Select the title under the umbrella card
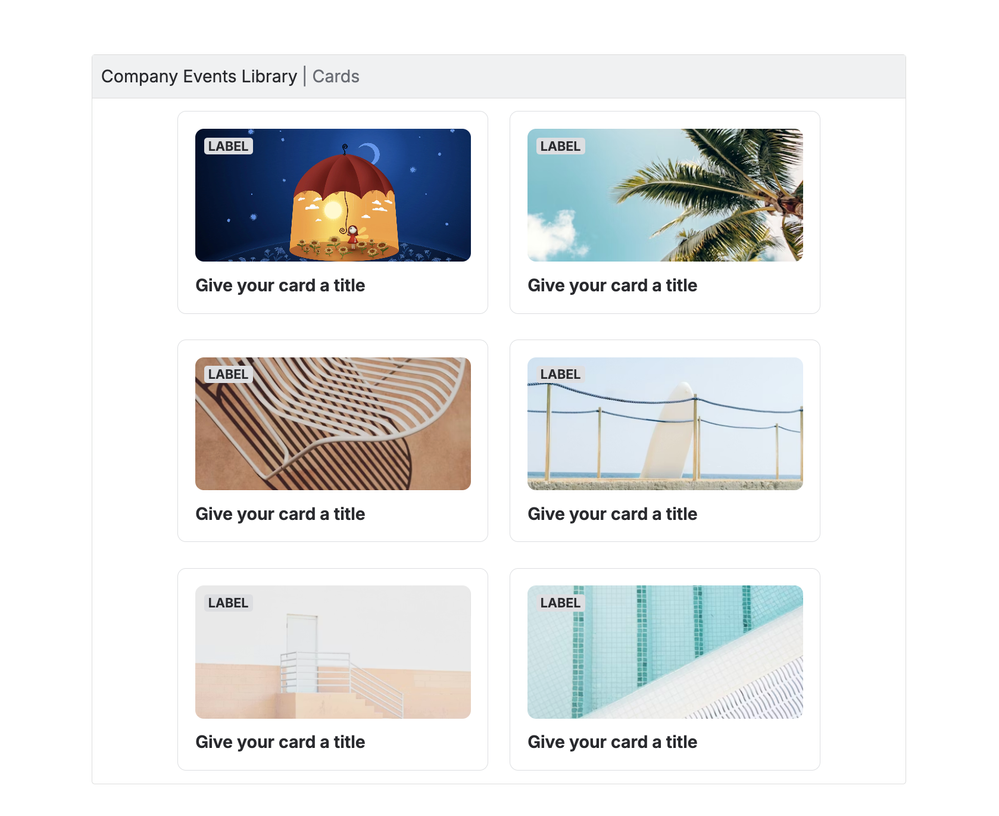This screenshot has width=999, height=816. coord(280,285)
